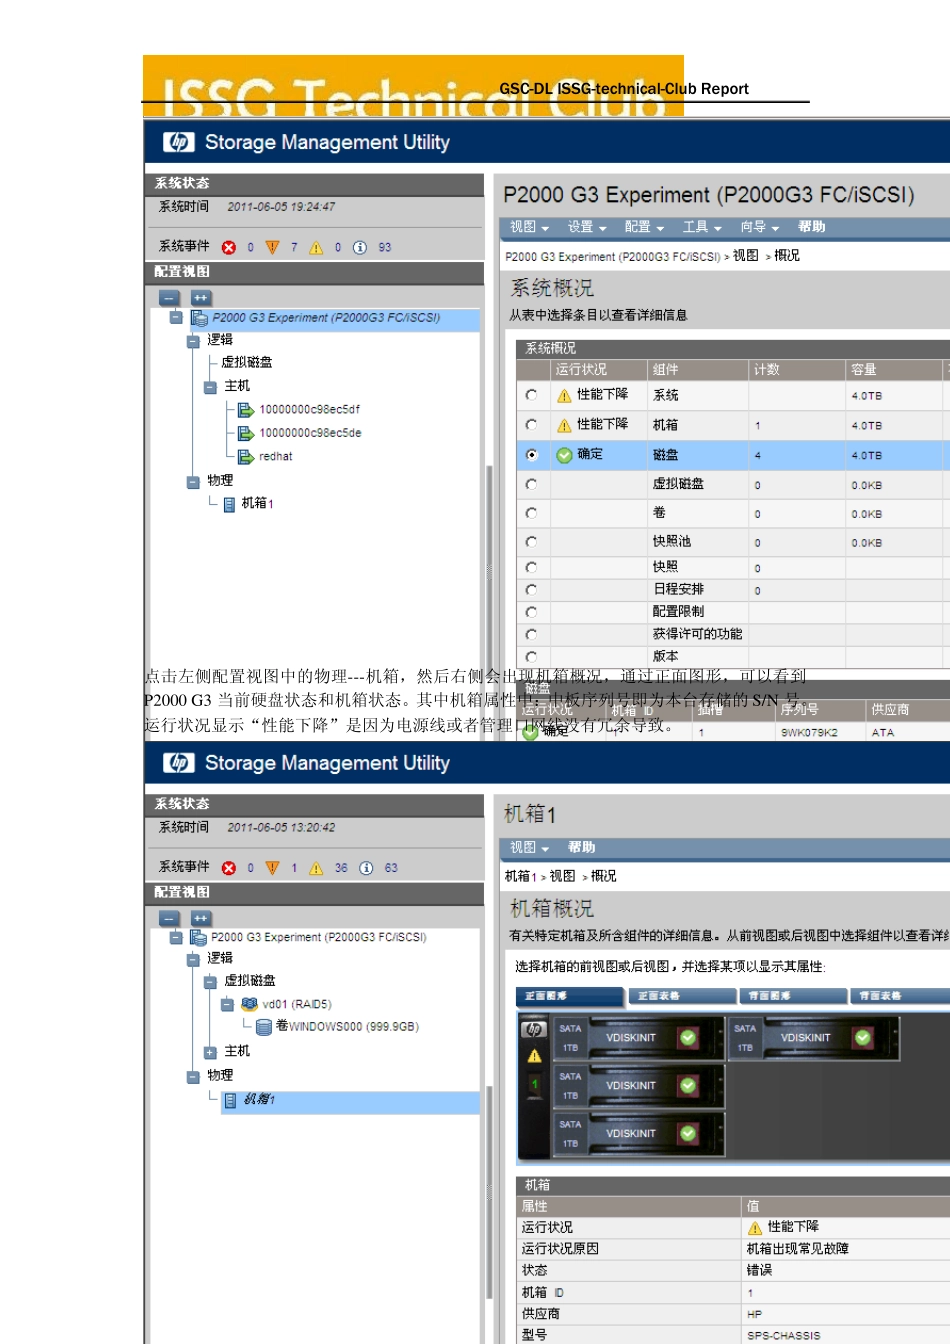Collapse the 主机 node above 10000000c98ec5df
This screenshot has height=1344, width=950.
[x=210, y=387]
